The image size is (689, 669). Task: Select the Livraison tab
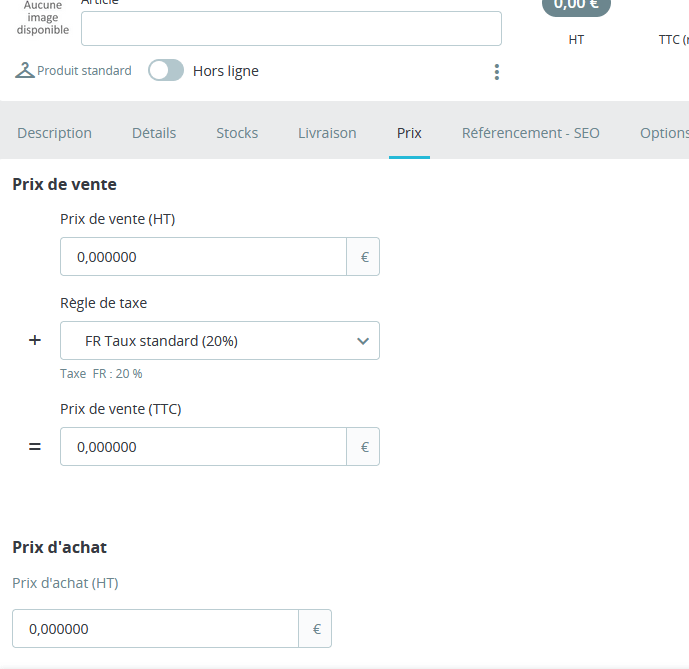(x=327, y=133)
